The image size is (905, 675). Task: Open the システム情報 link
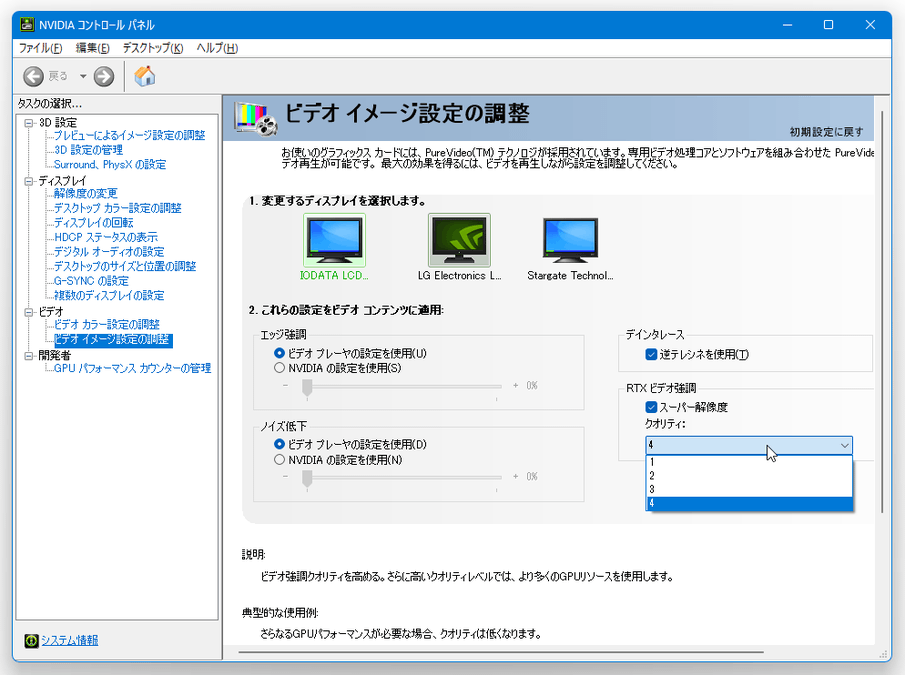(69, 640)
